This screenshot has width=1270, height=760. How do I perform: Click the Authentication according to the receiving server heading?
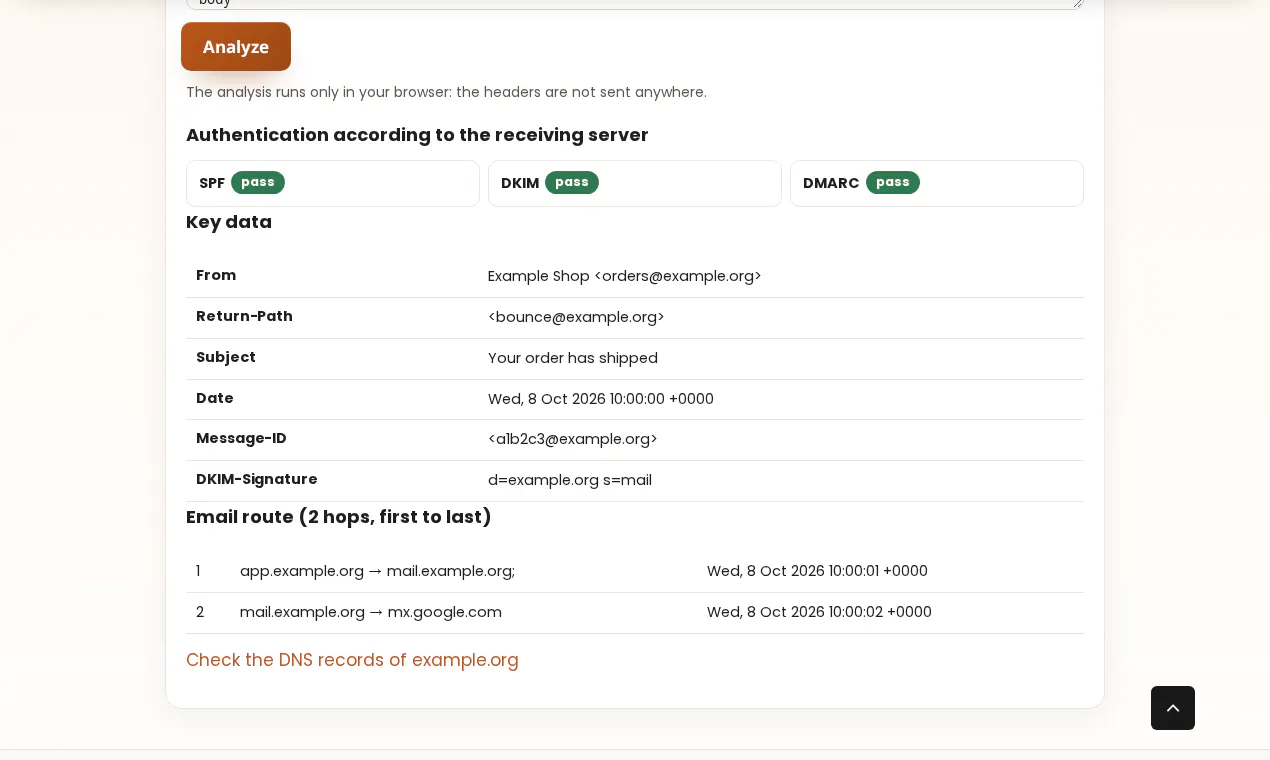point(417,135)
